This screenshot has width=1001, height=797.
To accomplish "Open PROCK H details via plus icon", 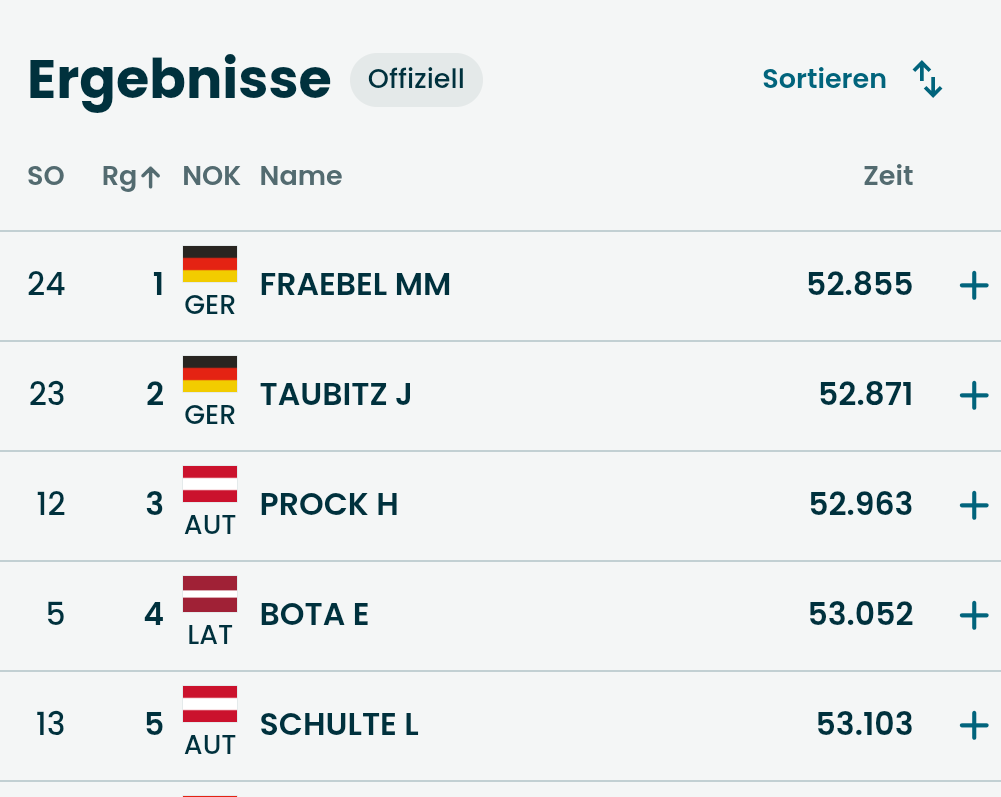I will [973, 507].
